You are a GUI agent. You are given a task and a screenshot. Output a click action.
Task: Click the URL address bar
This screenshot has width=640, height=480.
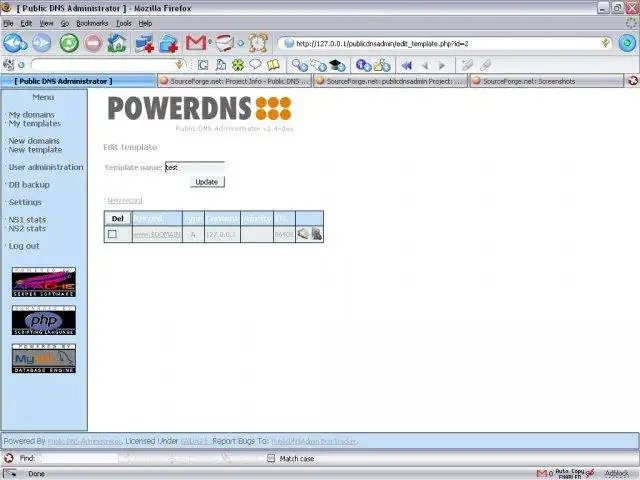coord(445,43)
